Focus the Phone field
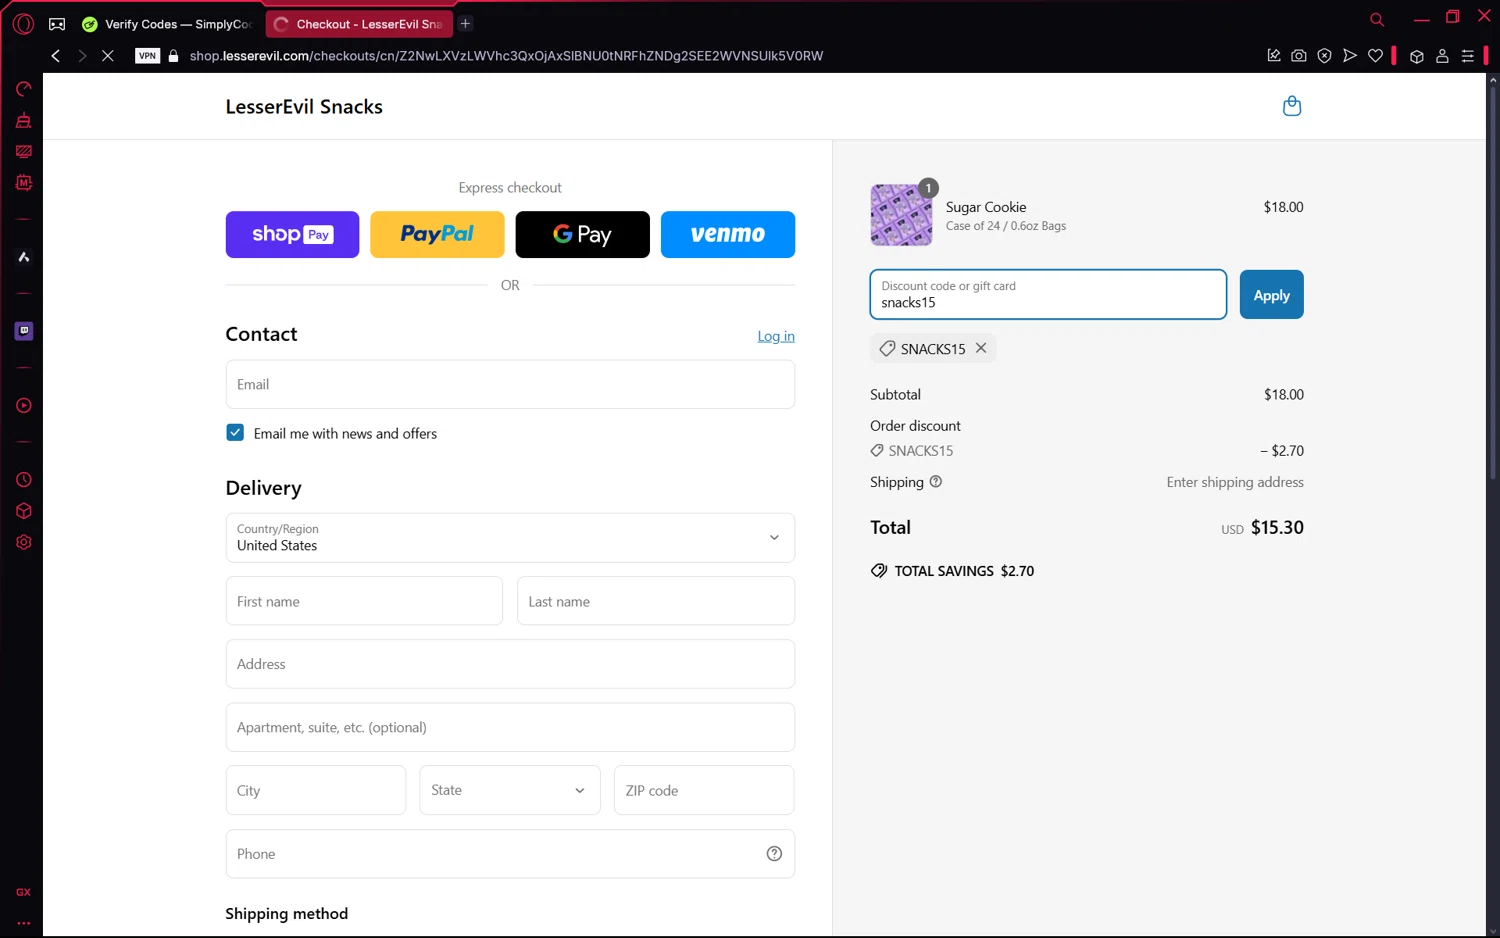Screen dimensions: 1500x938 point(510,854)
